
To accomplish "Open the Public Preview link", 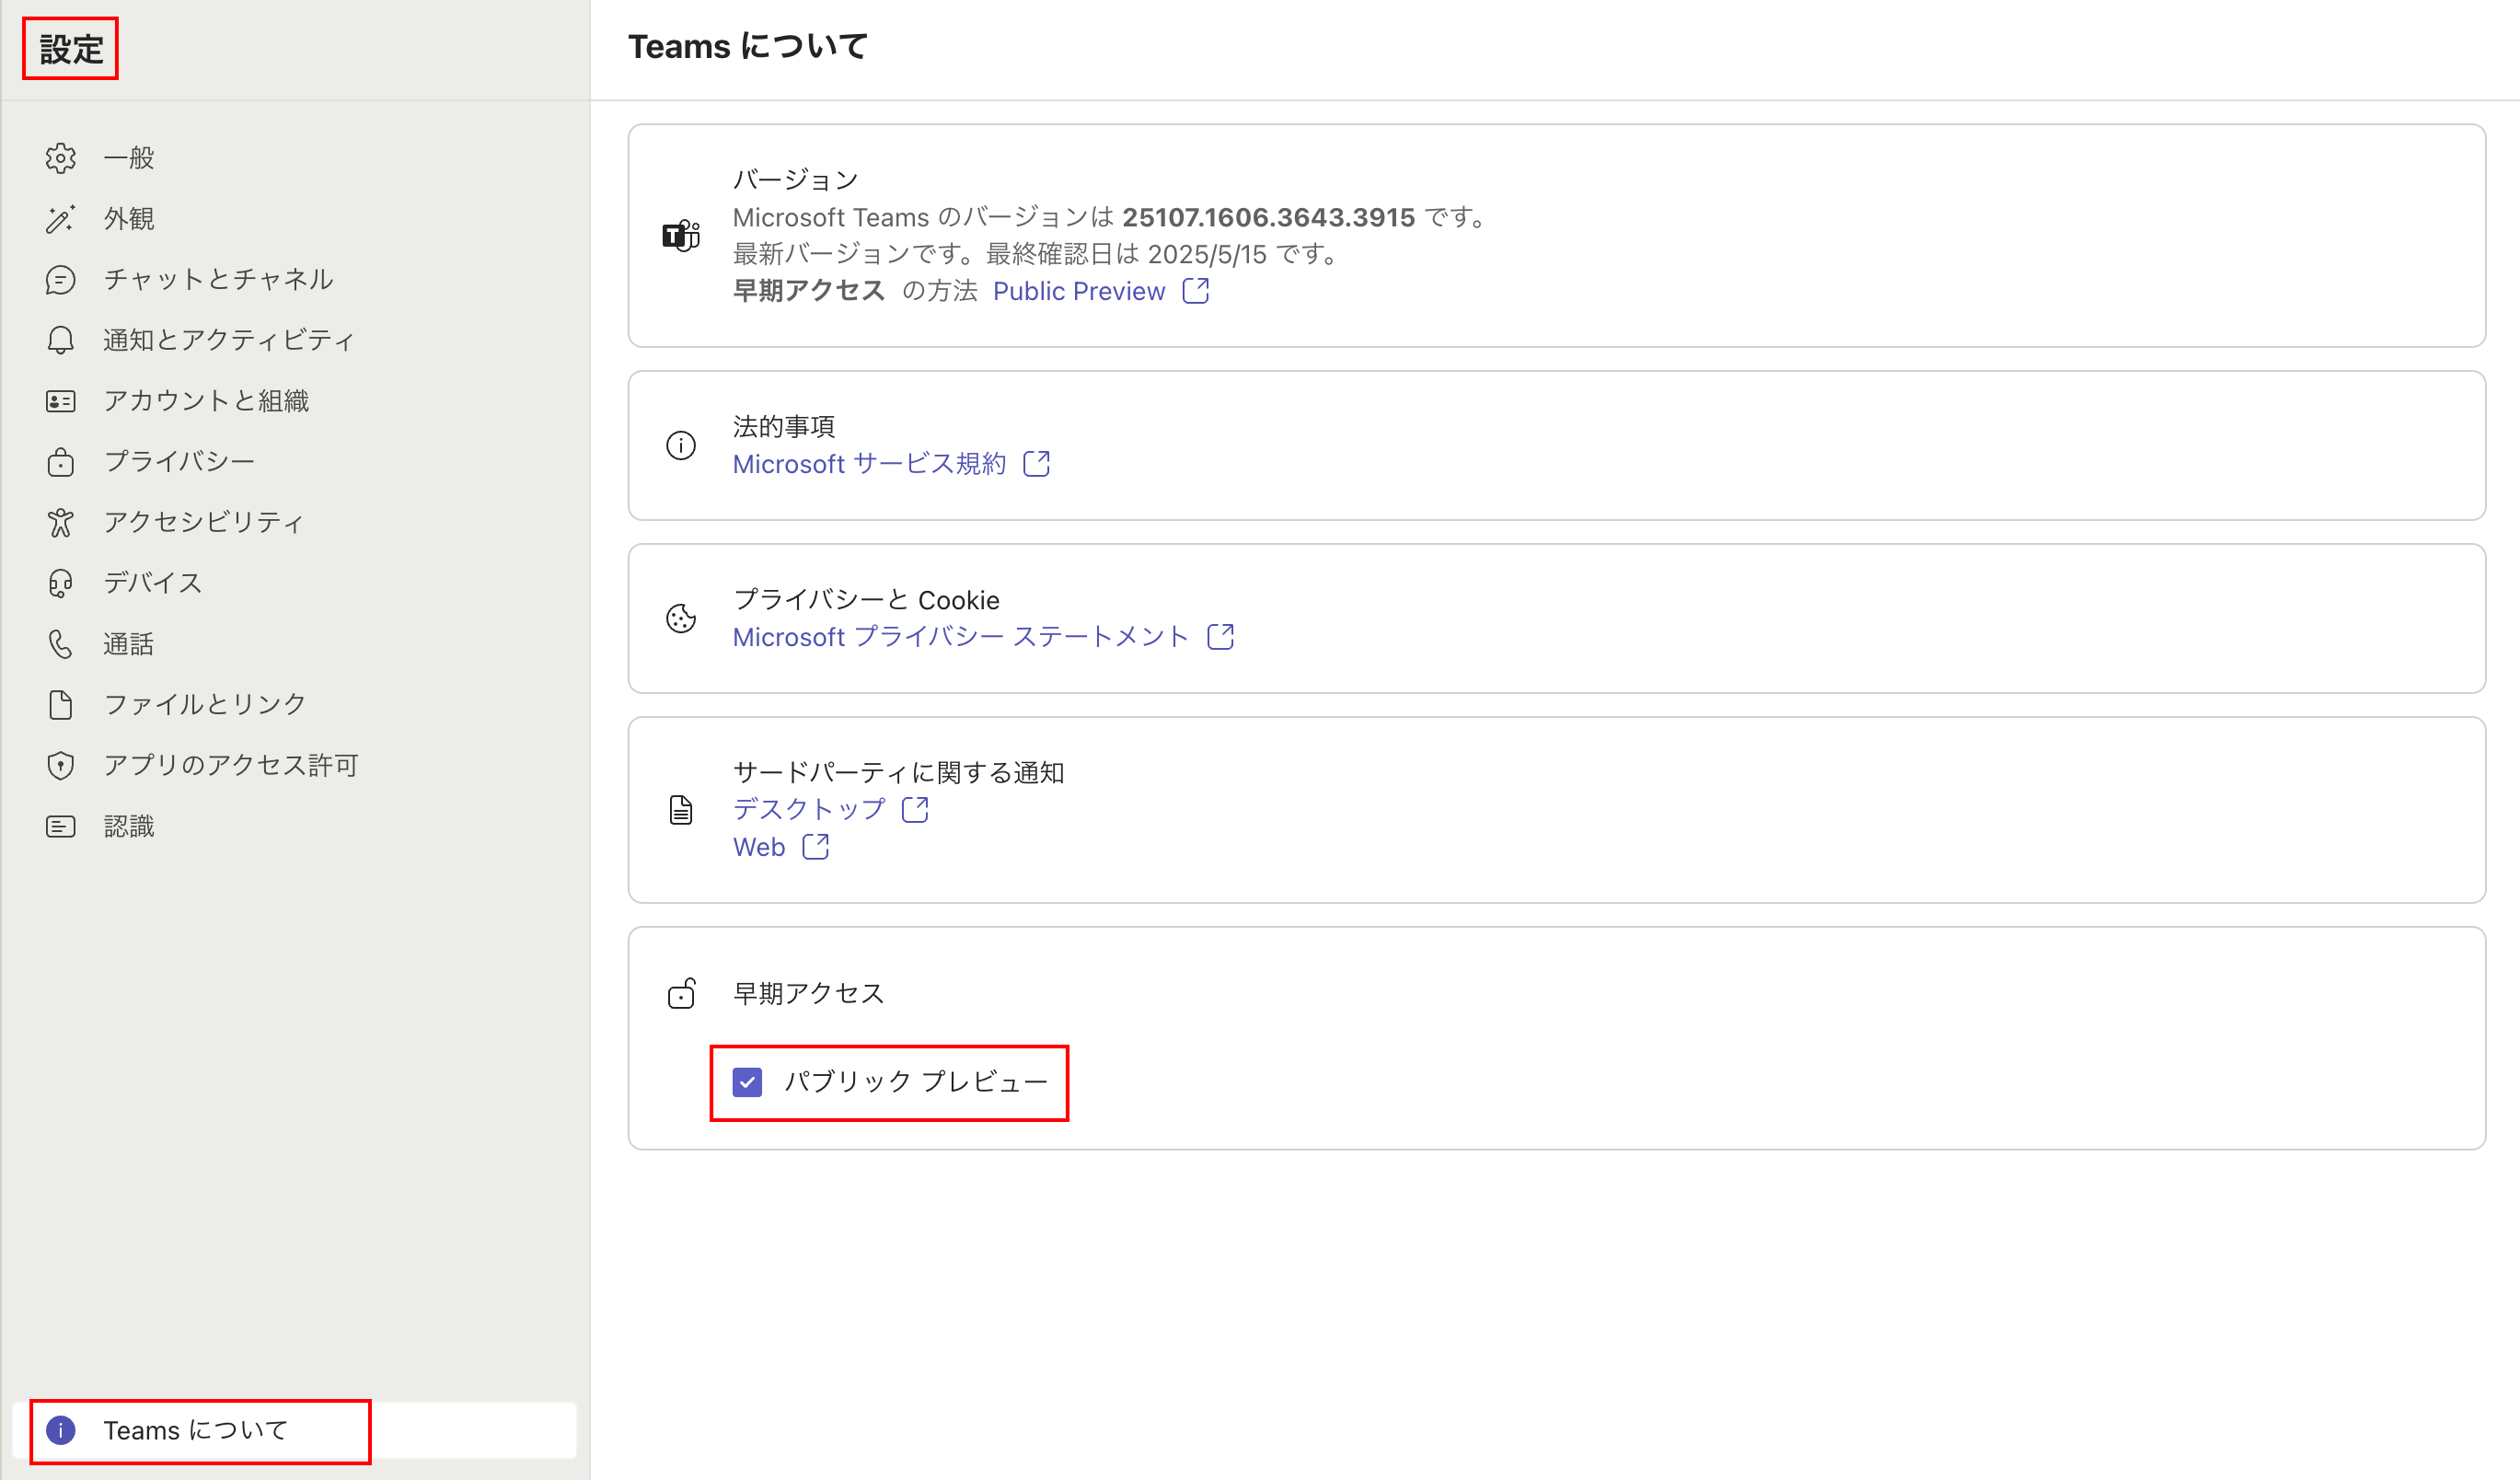I will pyautogui.click(x=1079, y=291).
